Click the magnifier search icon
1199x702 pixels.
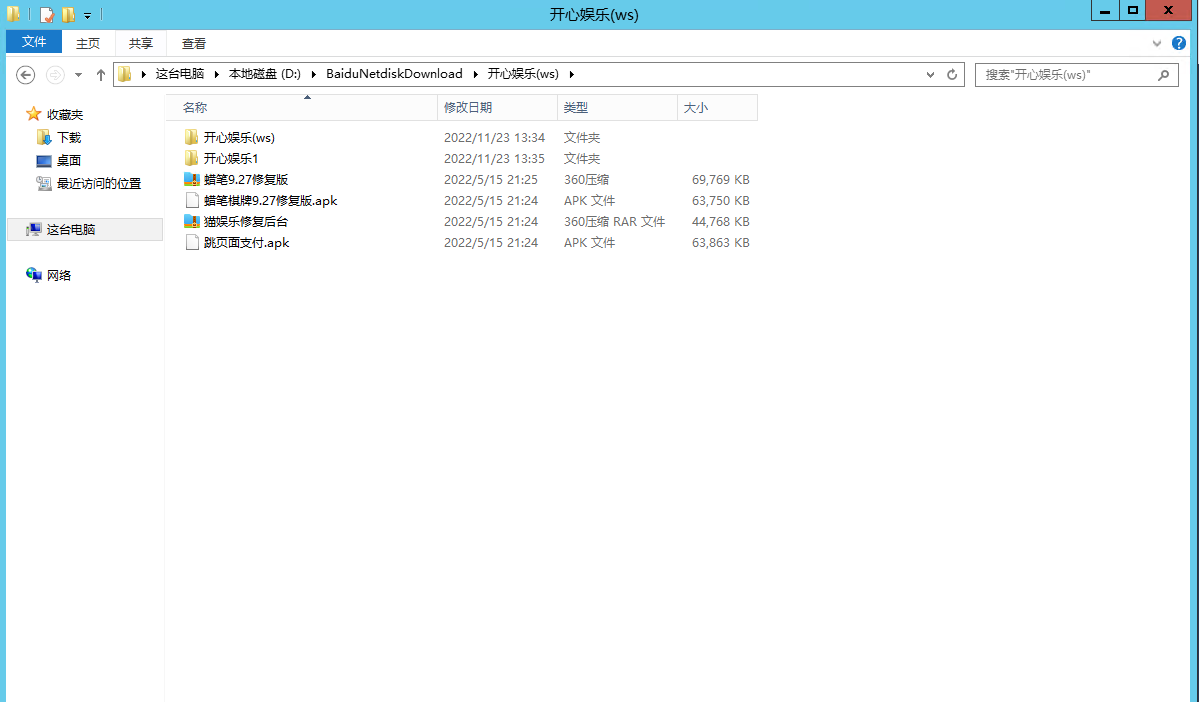(1163, 75)
